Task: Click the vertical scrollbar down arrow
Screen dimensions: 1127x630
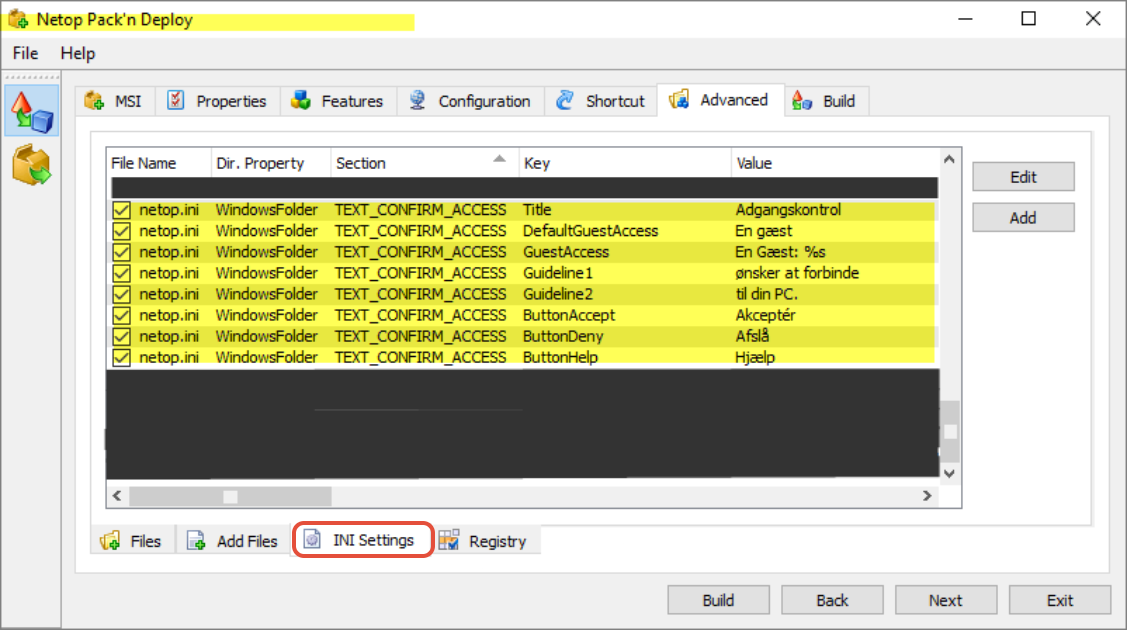Action: (x=949, y=473)
